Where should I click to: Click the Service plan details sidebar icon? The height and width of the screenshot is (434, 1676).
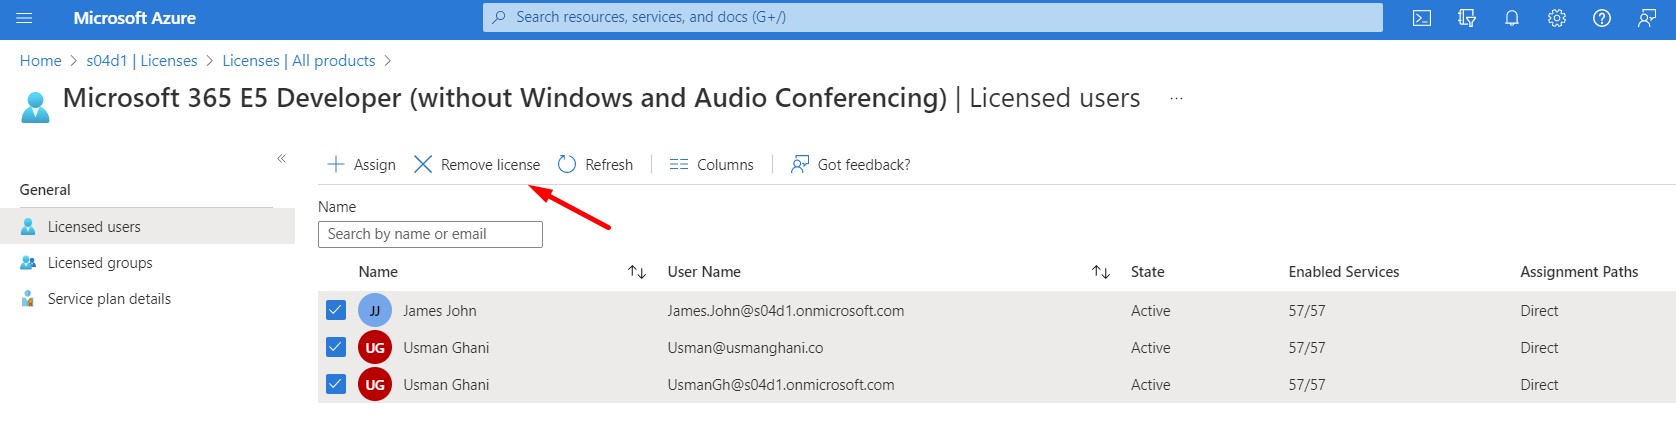pyautogui.click(x=28, y=299)
